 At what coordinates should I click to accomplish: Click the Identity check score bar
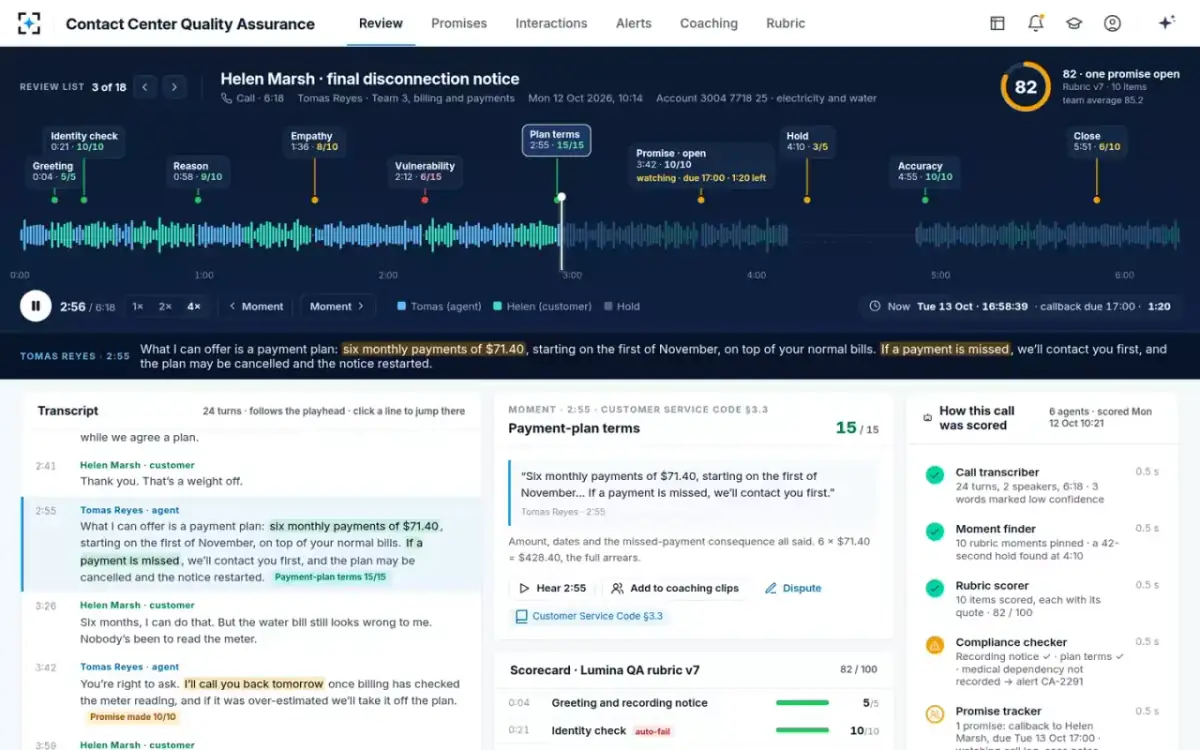pos(803,731)
